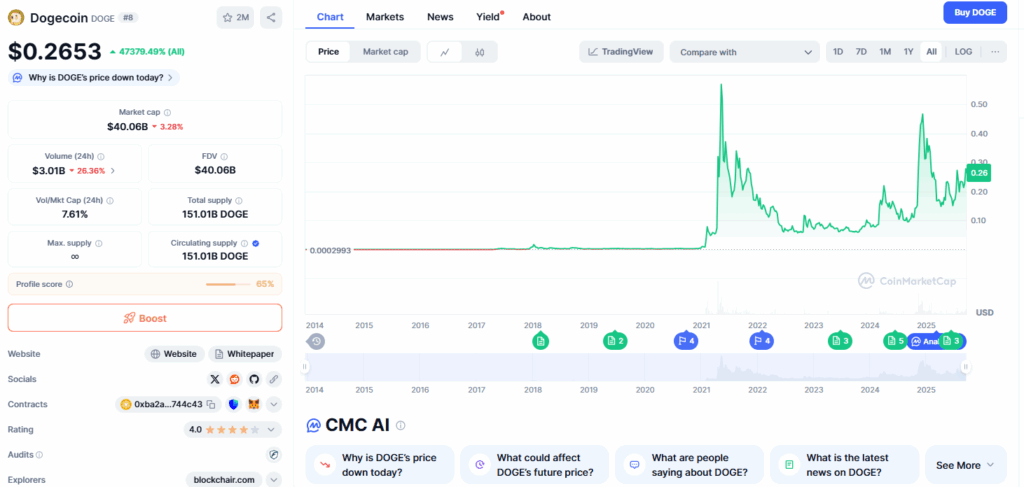This screenshot has height=487, width=1024.
Task: Set chart range to 1M
Action: (885, 52)
